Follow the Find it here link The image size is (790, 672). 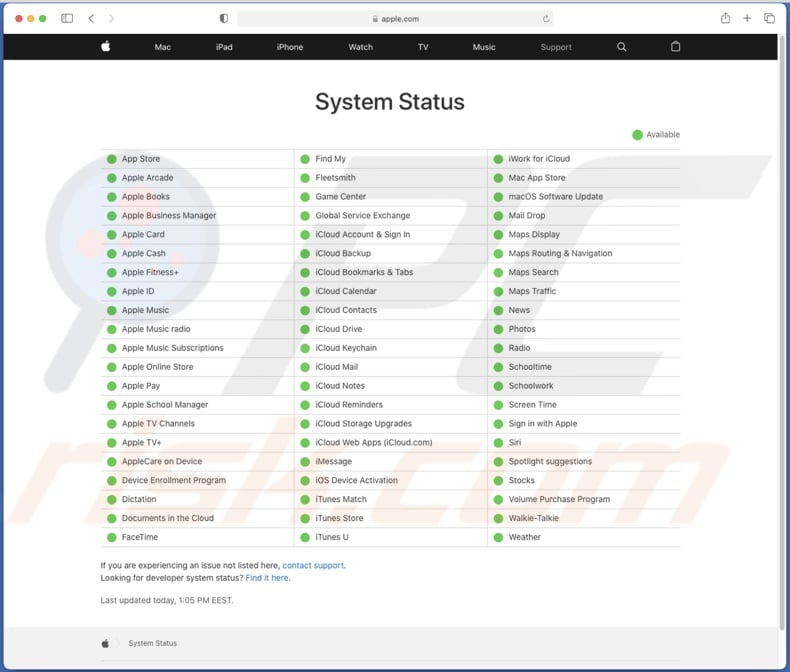pyautogui.click(x=267, y=578)
